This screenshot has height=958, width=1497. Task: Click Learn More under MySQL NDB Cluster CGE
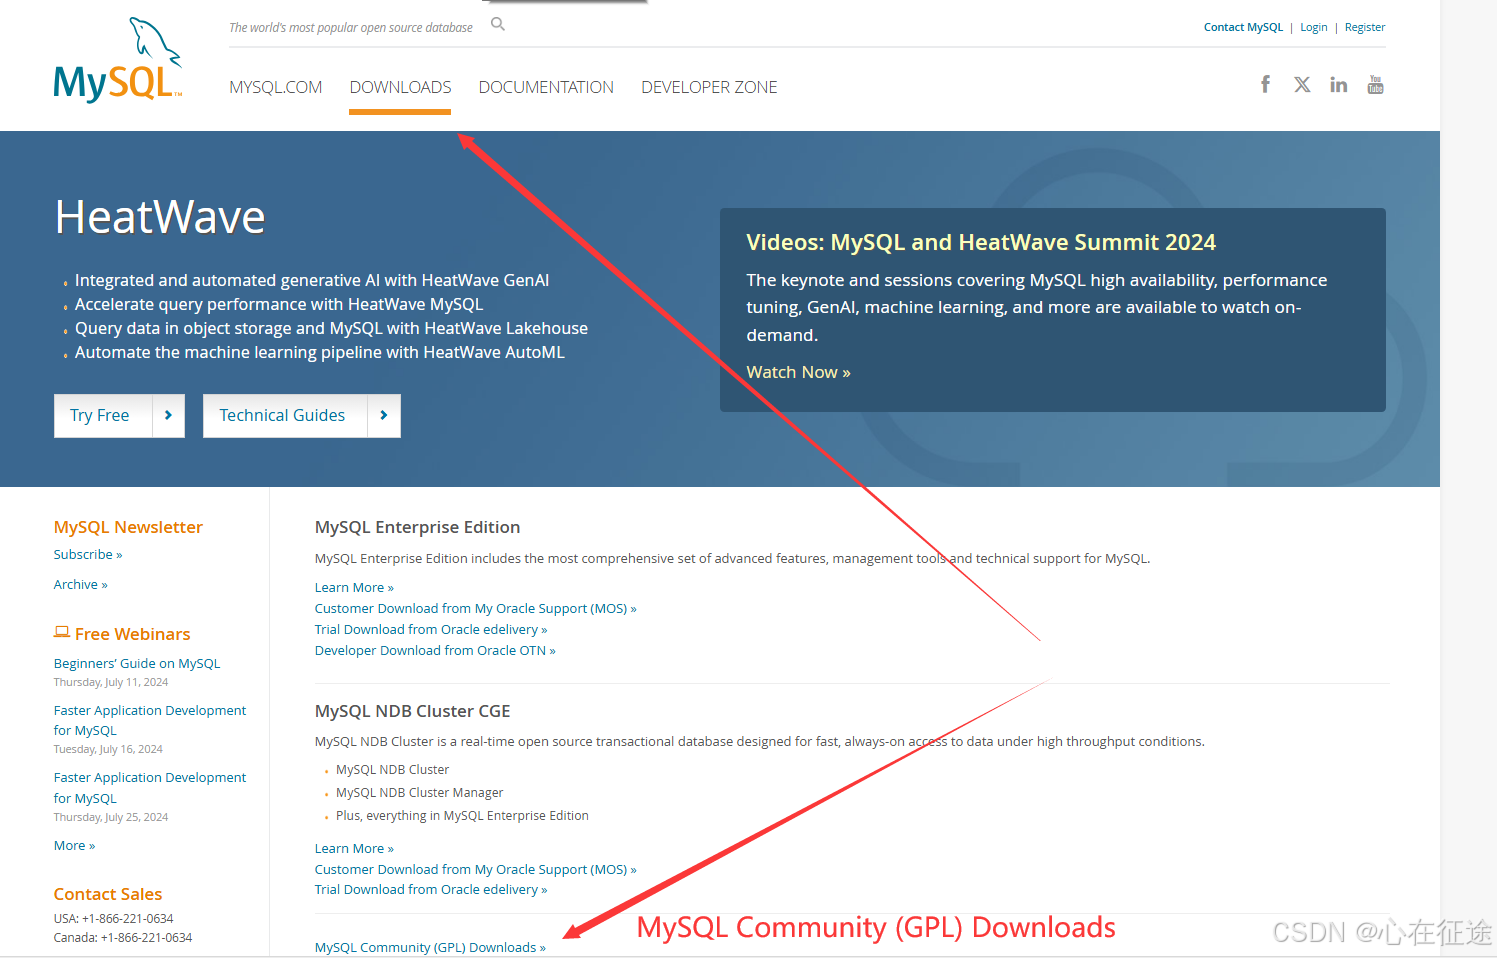point(354,848)
